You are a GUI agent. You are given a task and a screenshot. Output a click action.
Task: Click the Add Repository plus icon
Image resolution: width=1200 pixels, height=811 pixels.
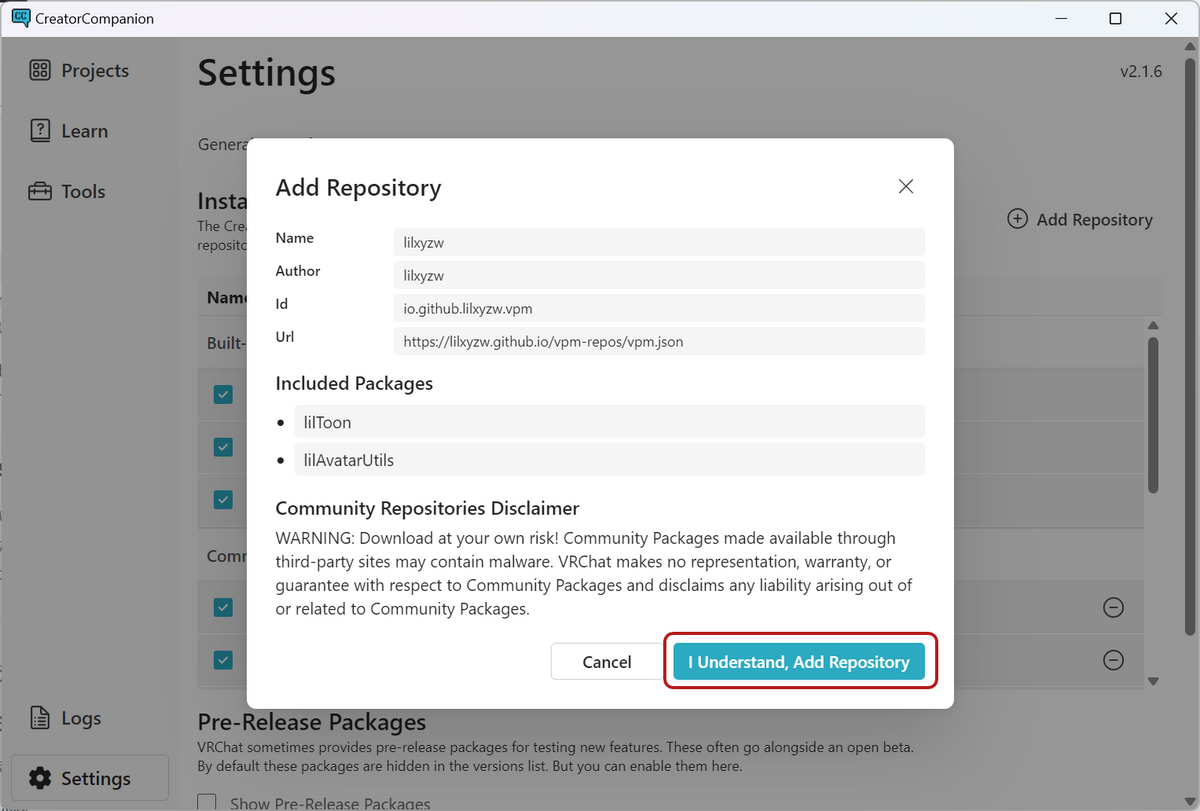(1017, 219)
